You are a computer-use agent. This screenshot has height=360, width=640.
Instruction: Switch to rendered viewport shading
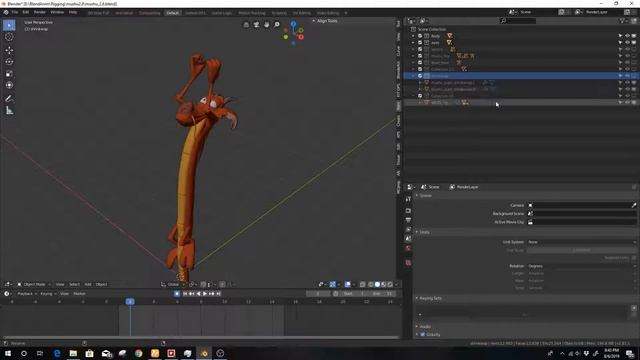point(390,284)
